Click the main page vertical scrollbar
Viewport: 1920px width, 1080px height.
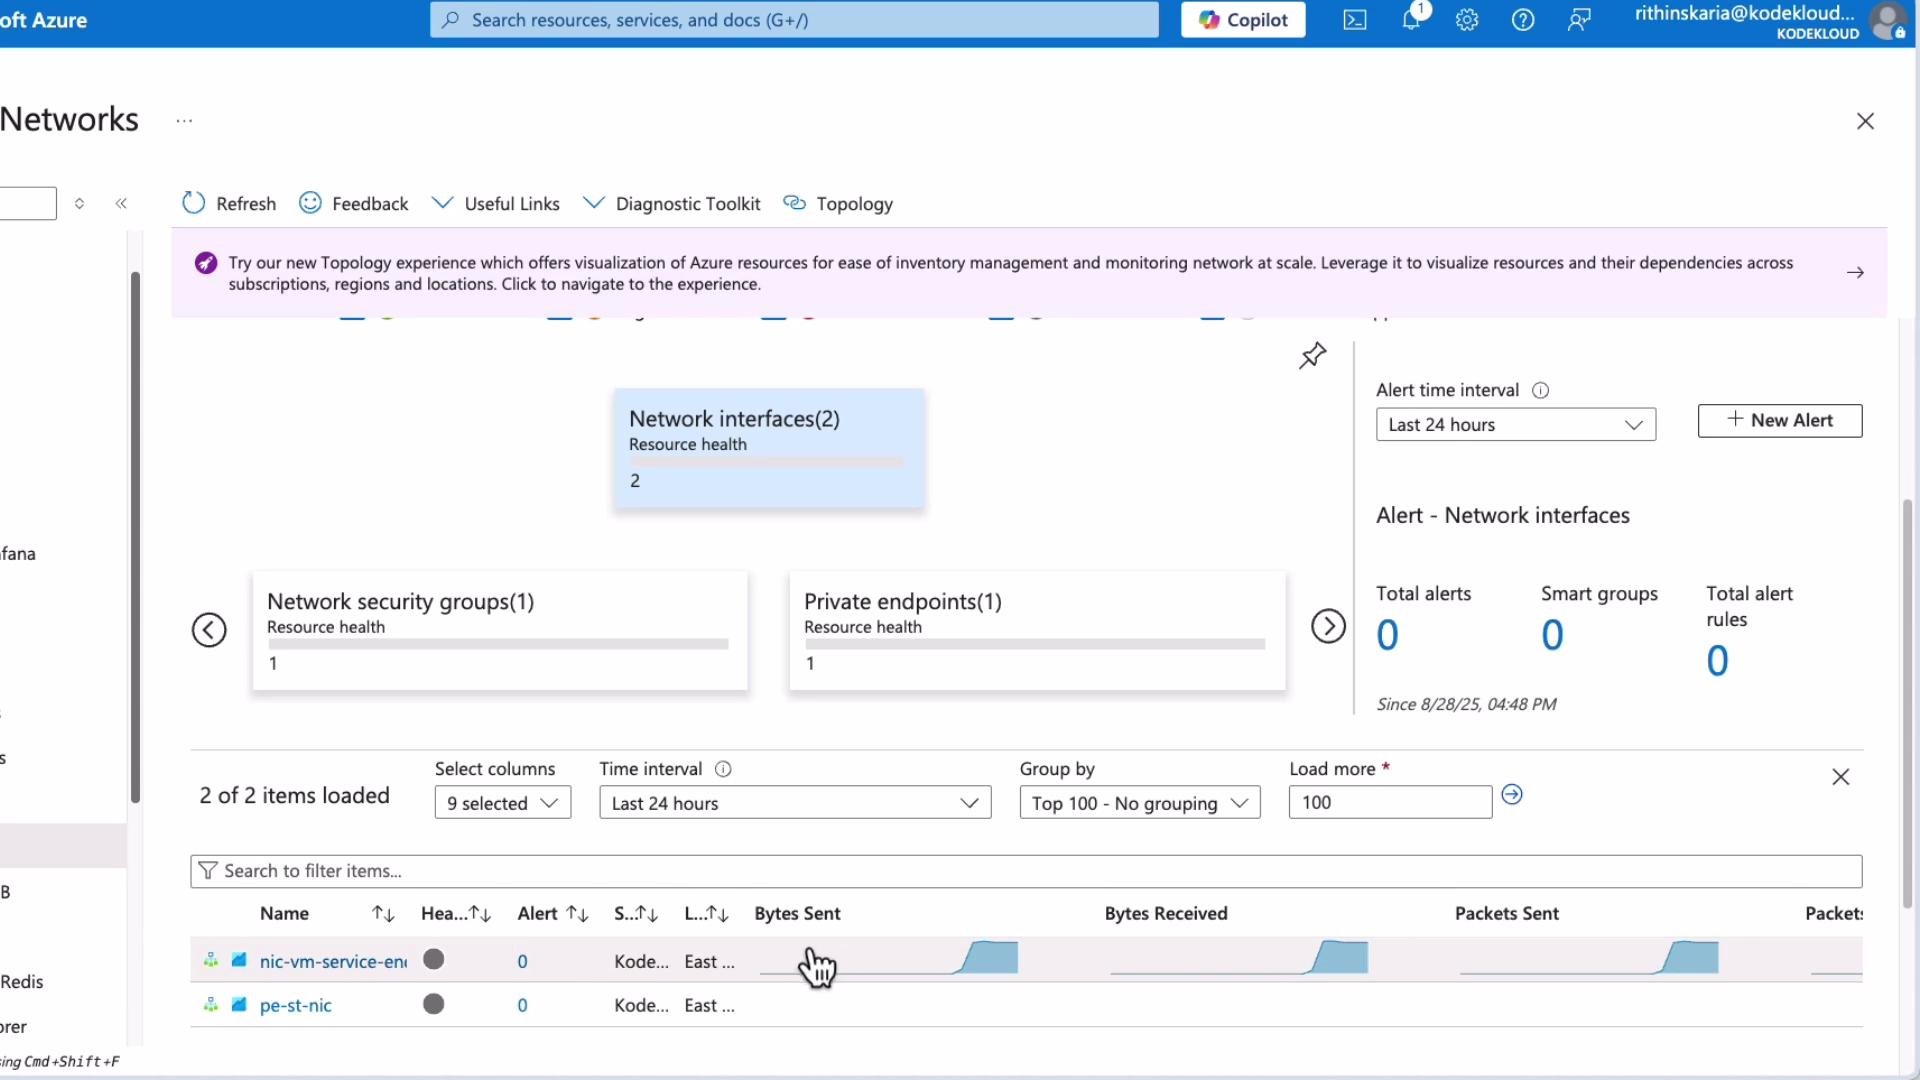click(1908, 703)
